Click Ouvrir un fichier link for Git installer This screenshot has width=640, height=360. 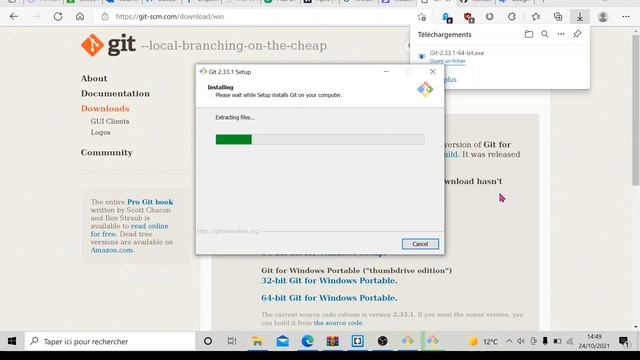447,61
